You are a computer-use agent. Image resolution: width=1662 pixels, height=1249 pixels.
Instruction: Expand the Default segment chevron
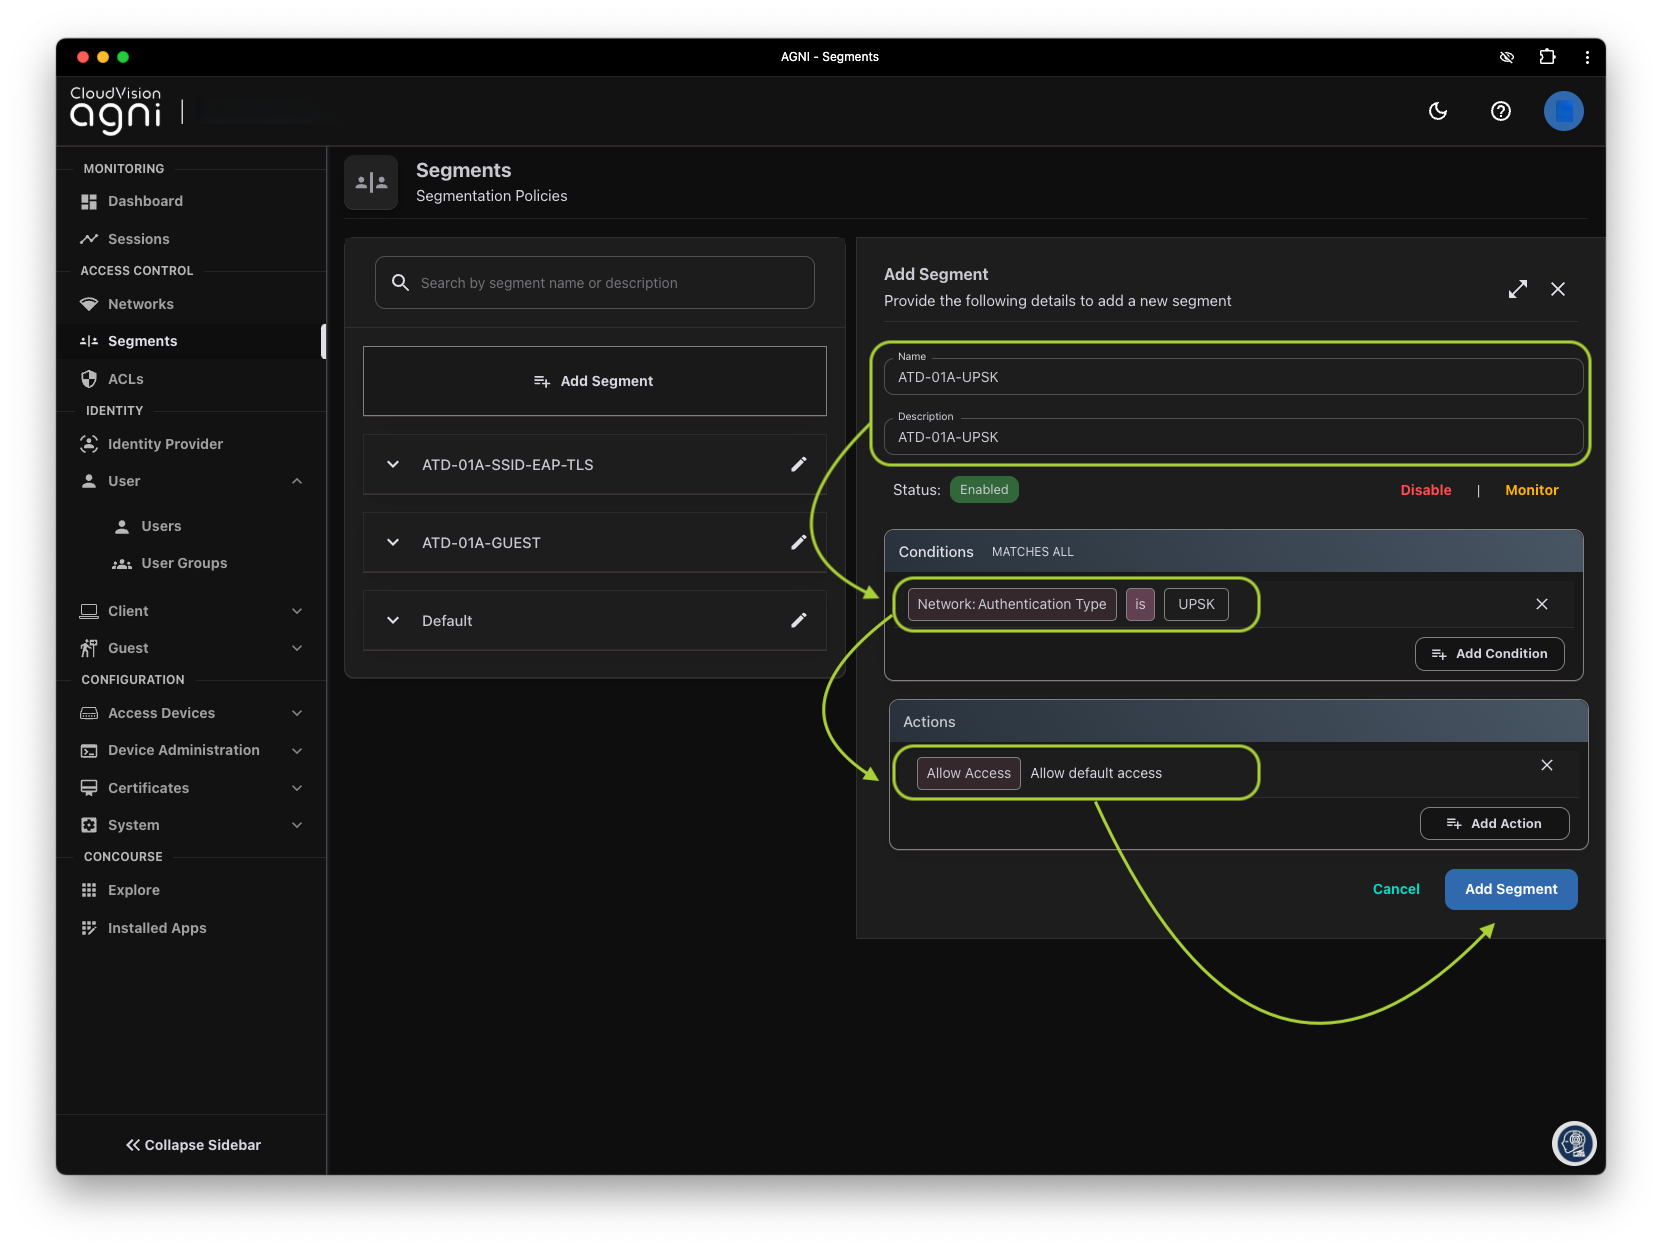click(x=393, y=620)
